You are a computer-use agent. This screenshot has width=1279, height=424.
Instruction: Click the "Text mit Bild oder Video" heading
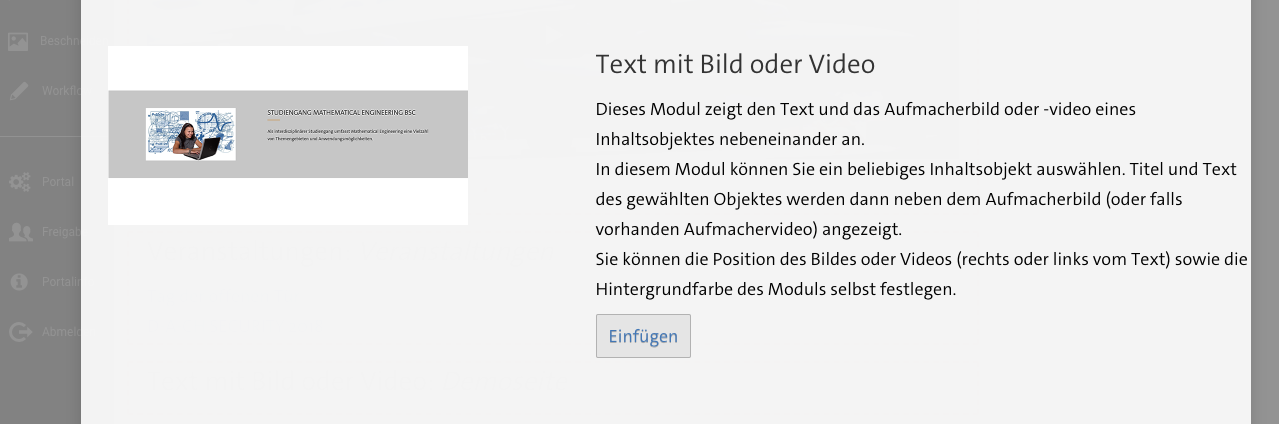735,65
